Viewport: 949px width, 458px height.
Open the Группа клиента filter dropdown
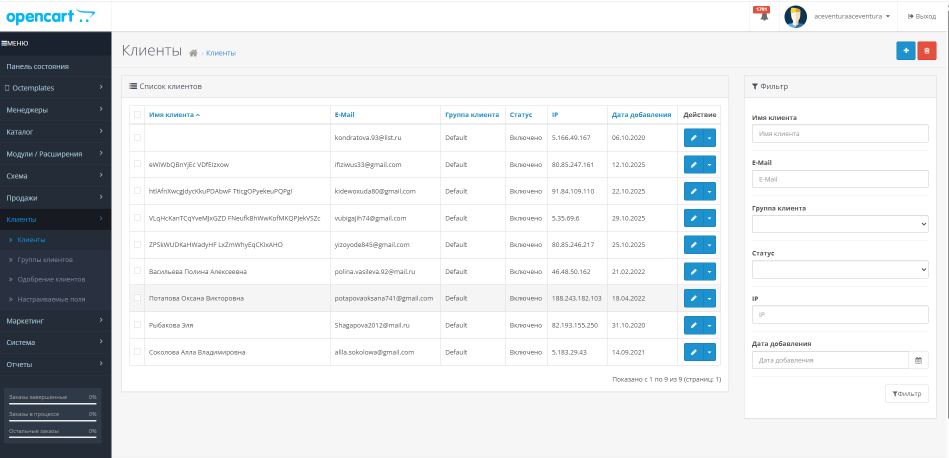840,224
